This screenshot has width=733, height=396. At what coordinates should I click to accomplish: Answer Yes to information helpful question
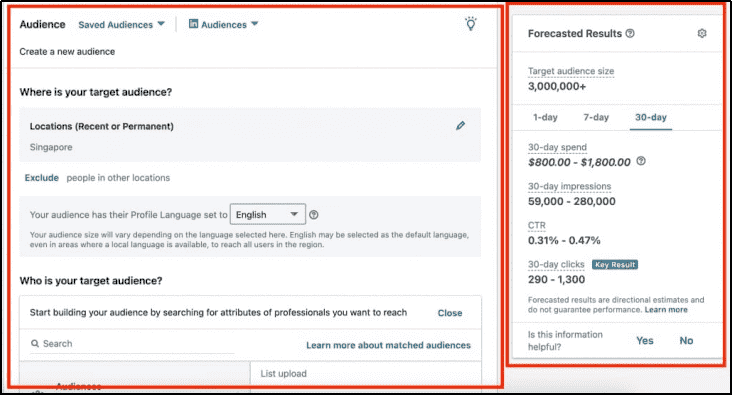pyautogui.click(x=645, y=340)
